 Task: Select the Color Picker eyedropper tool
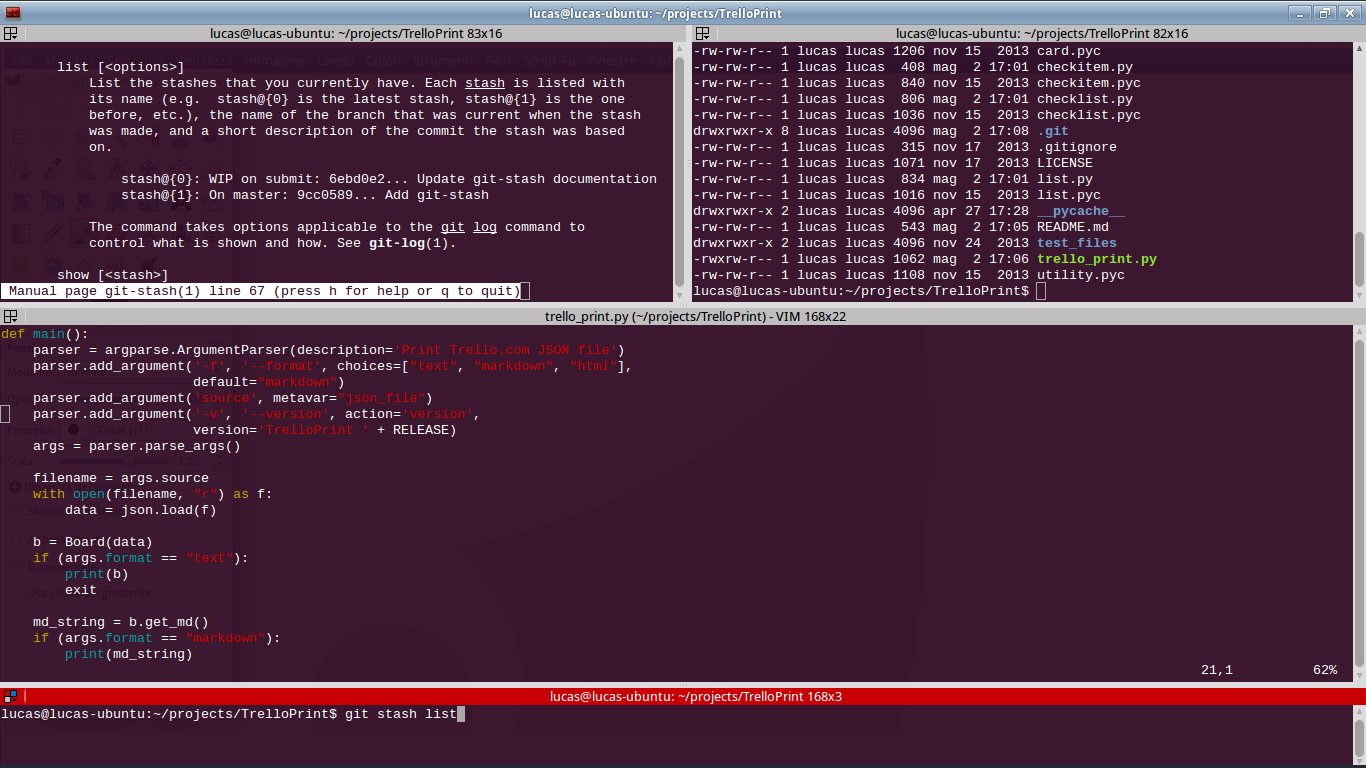(51, 169)
